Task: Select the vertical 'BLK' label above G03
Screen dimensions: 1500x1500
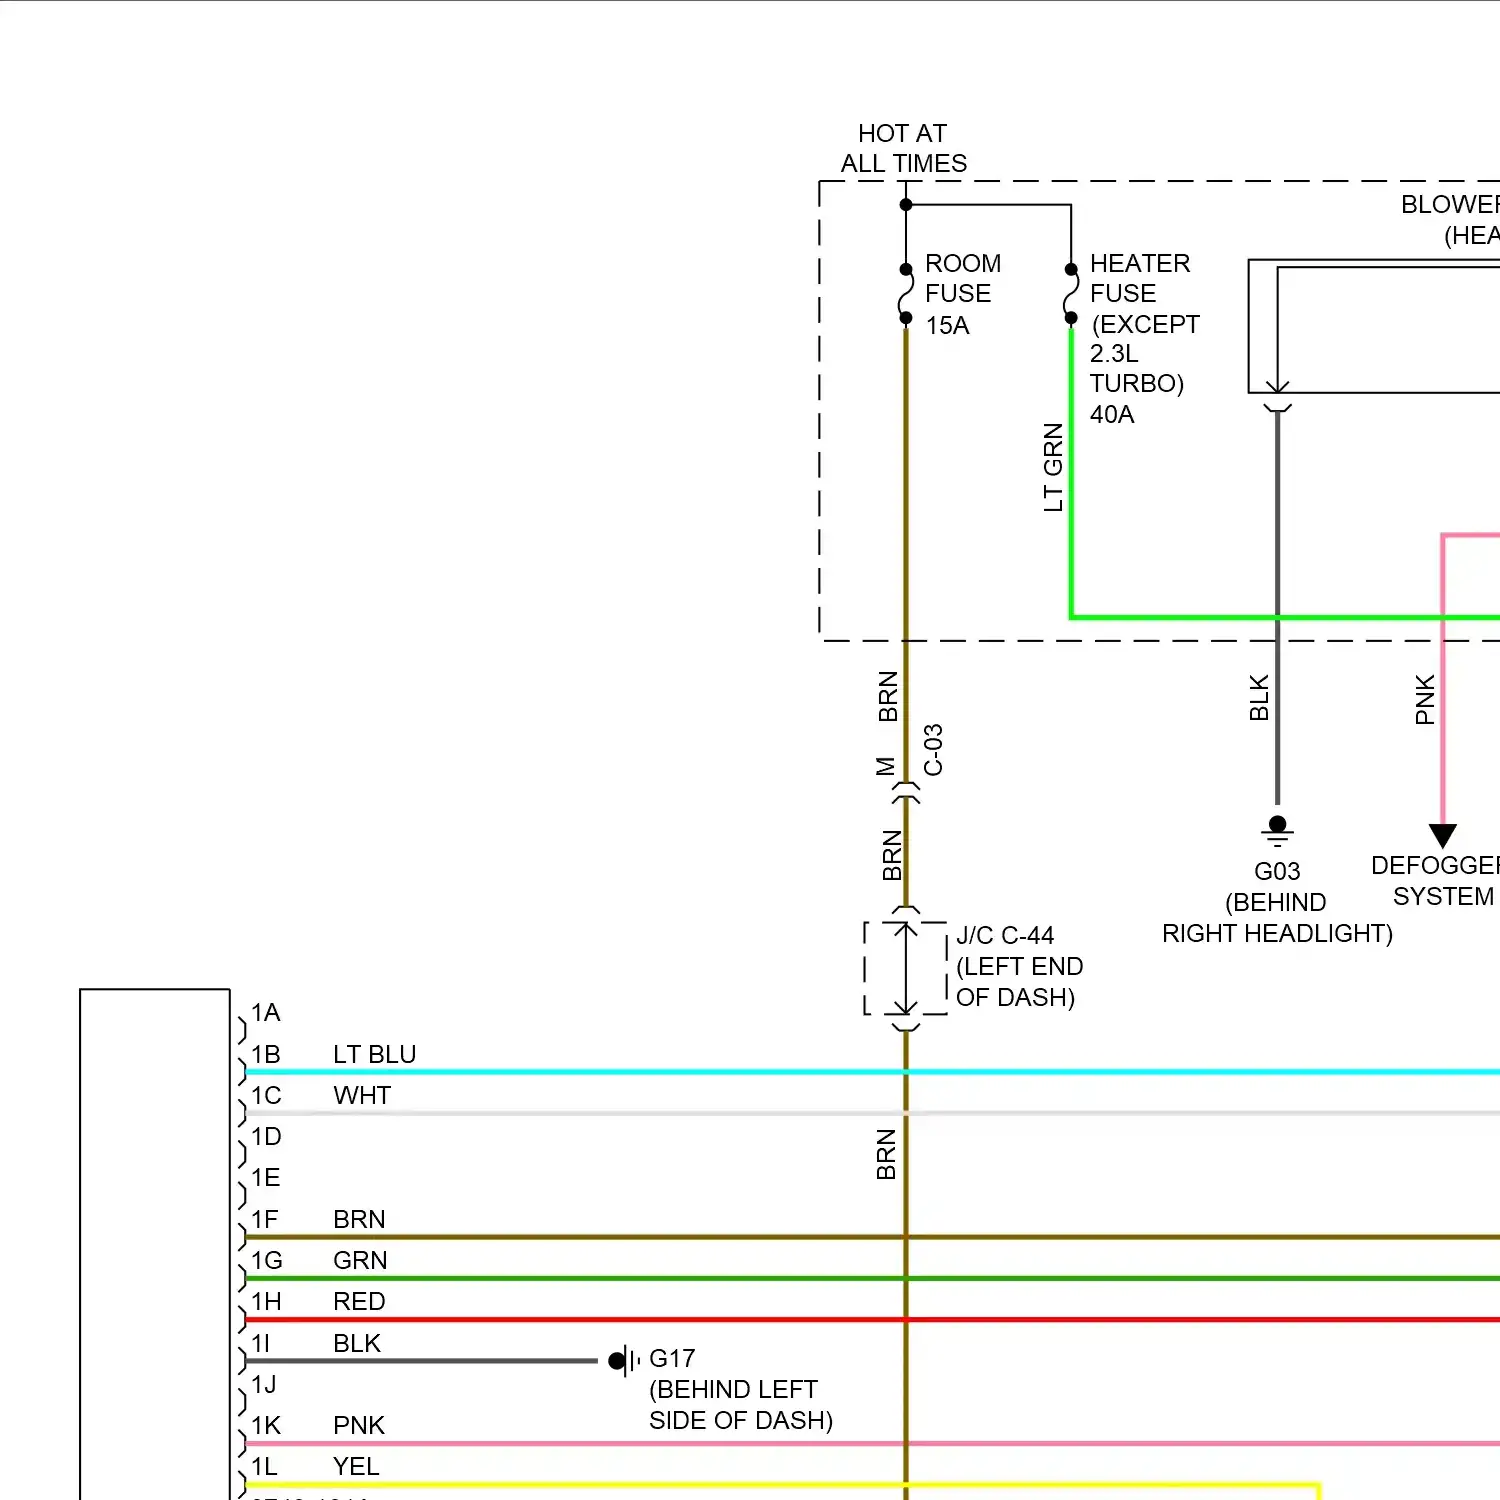Action: [1259, 698]
